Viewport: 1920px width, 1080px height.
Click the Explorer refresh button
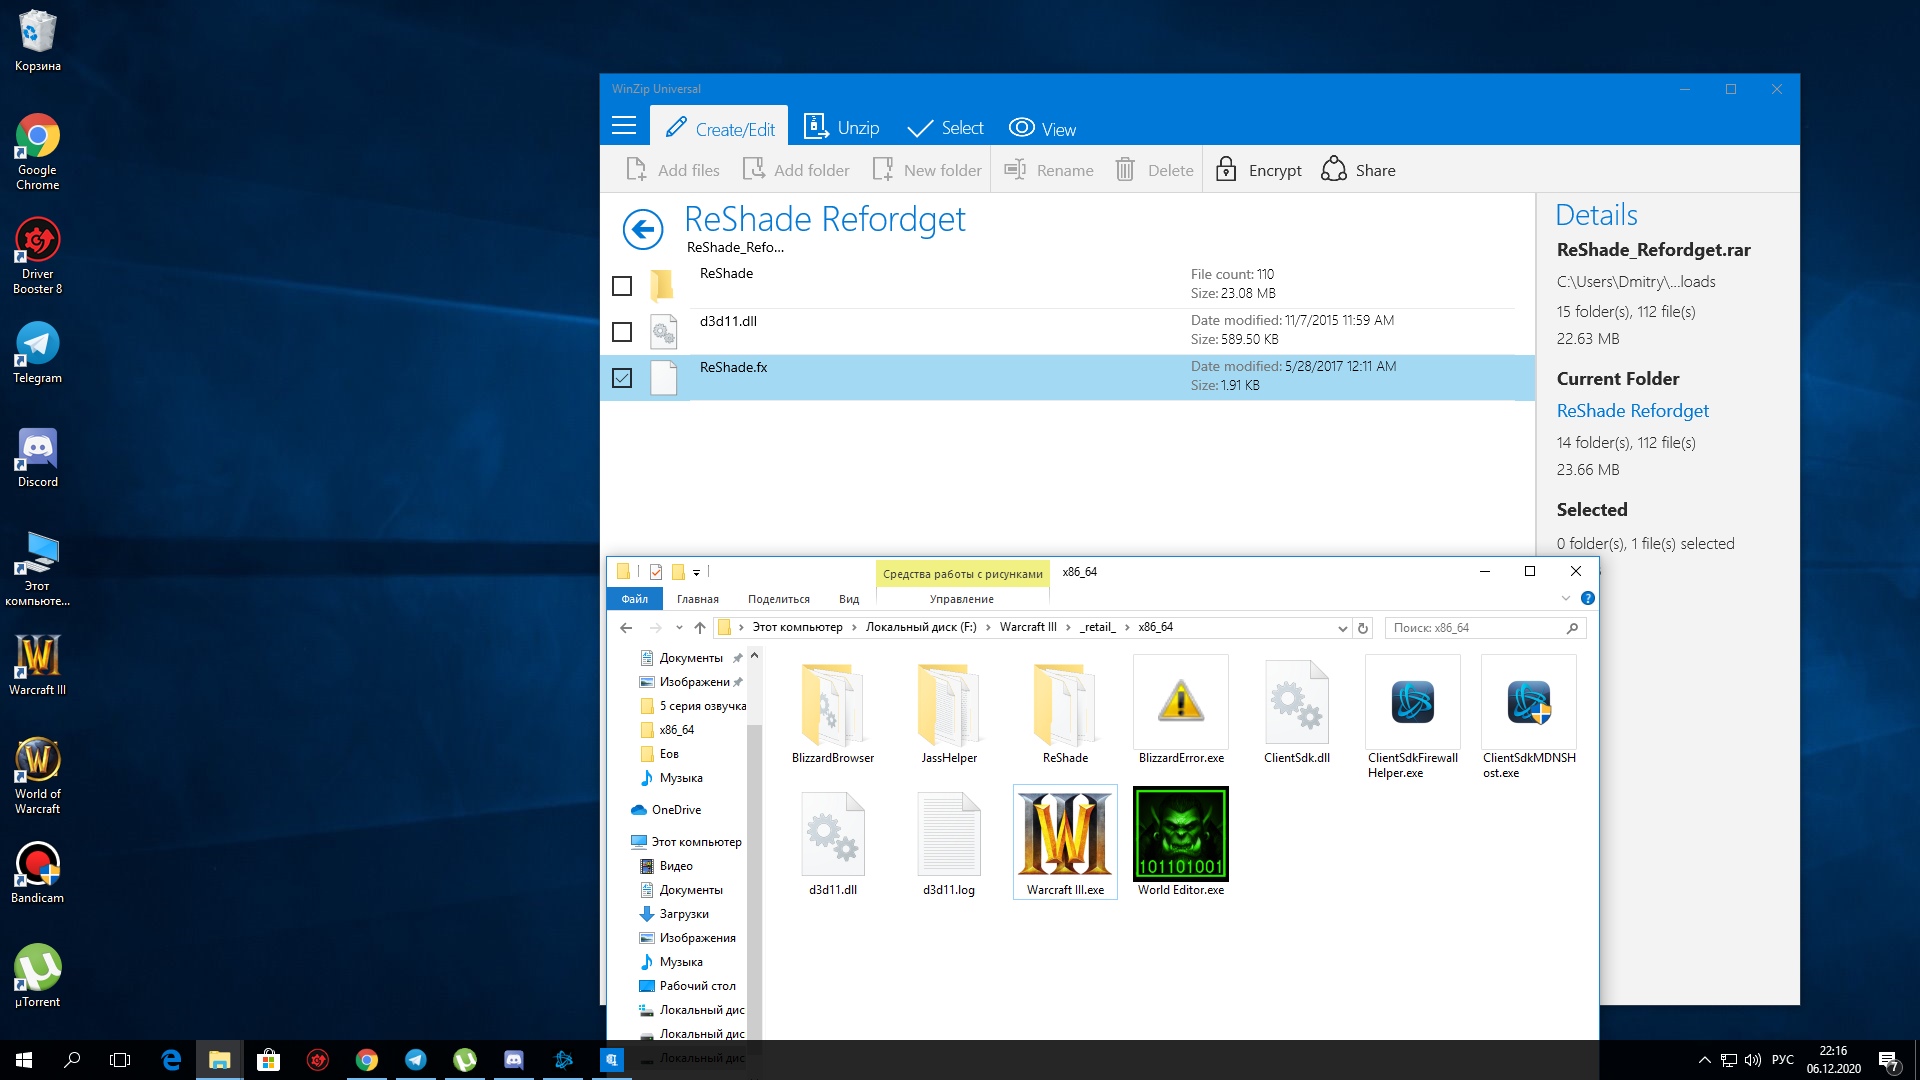1362,628
